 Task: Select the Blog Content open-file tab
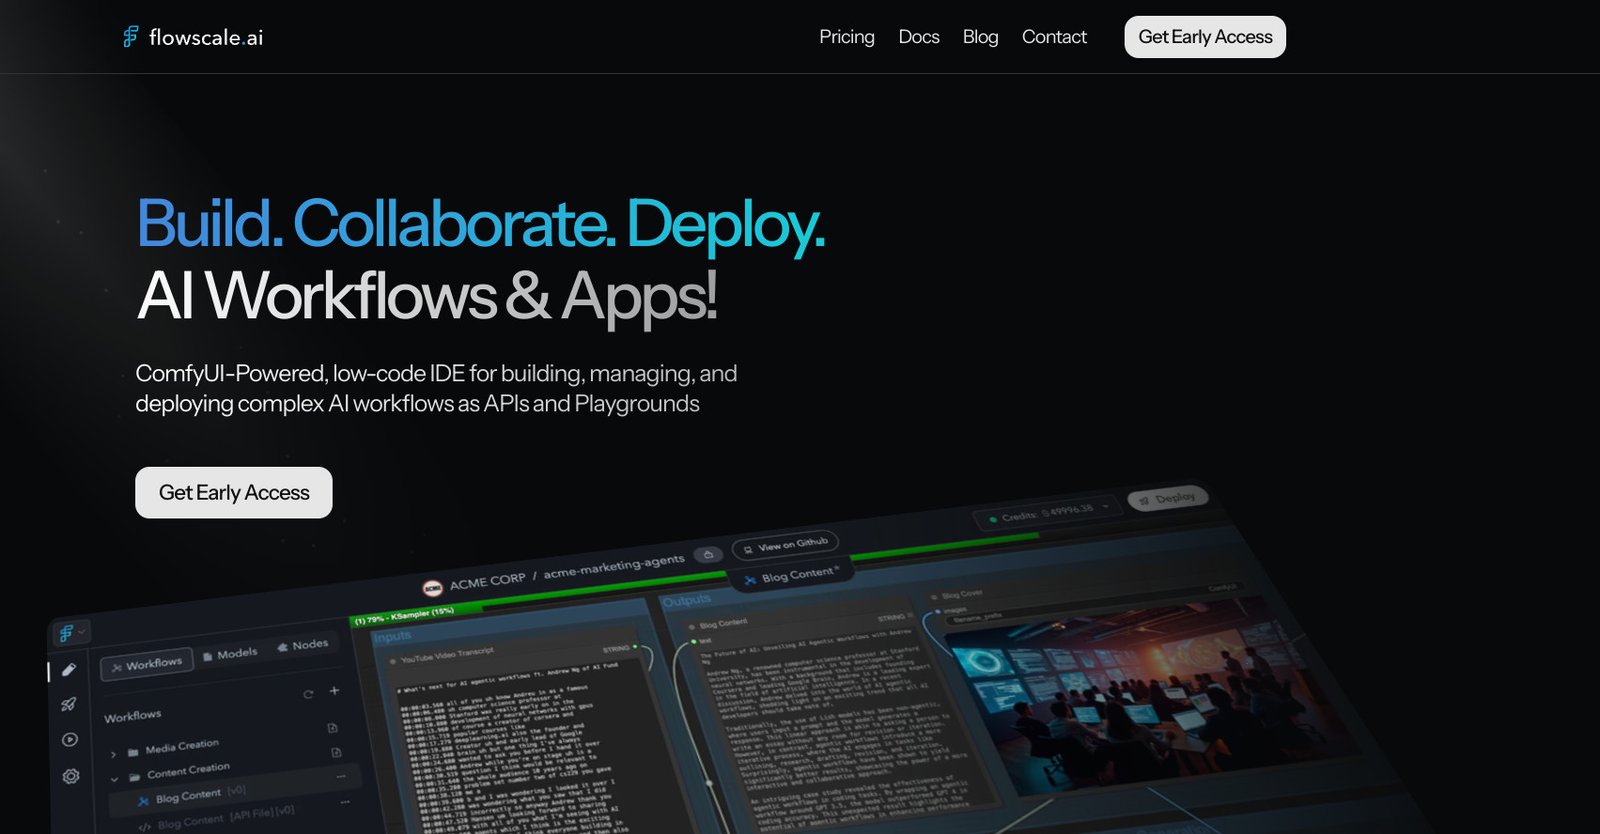click(x=794, y=575)
